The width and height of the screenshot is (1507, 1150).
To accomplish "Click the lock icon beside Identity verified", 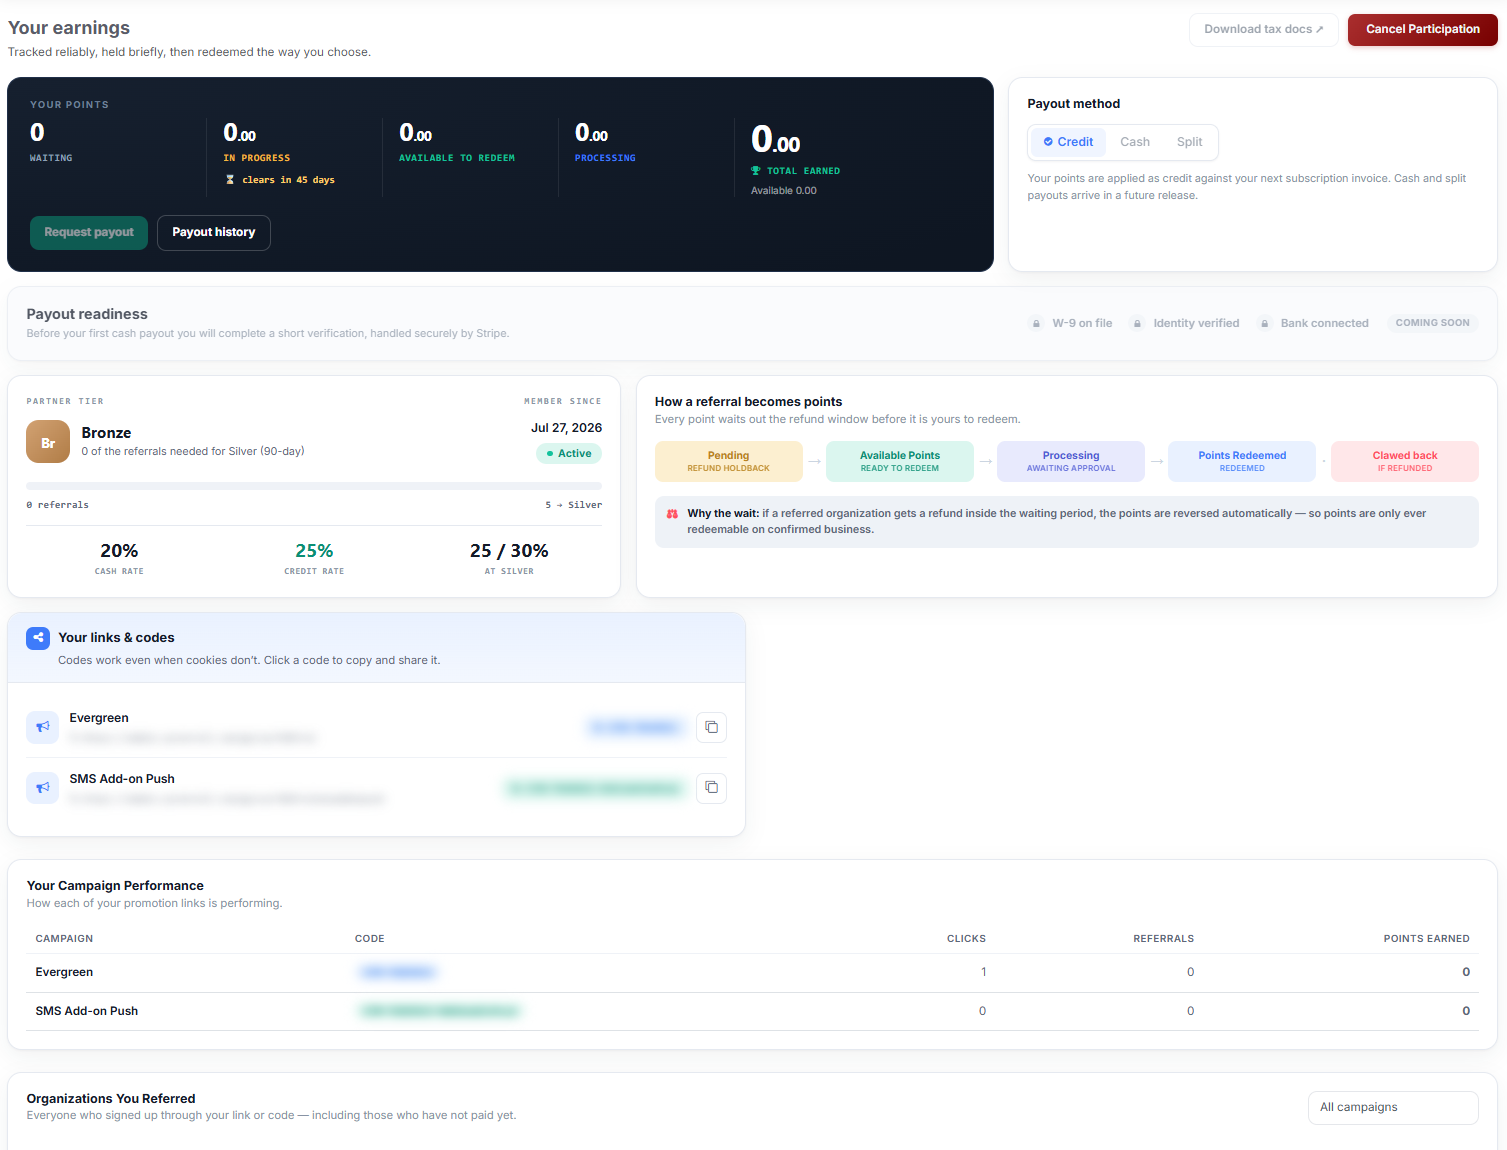I will pyautogui.click(x=1137, y=323).
